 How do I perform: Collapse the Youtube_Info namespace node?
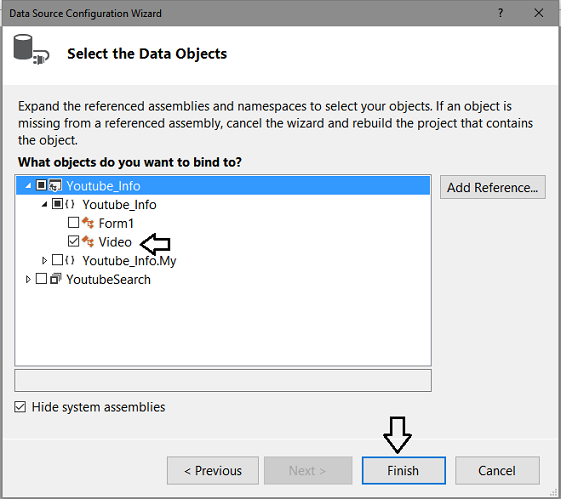point(44,204)
